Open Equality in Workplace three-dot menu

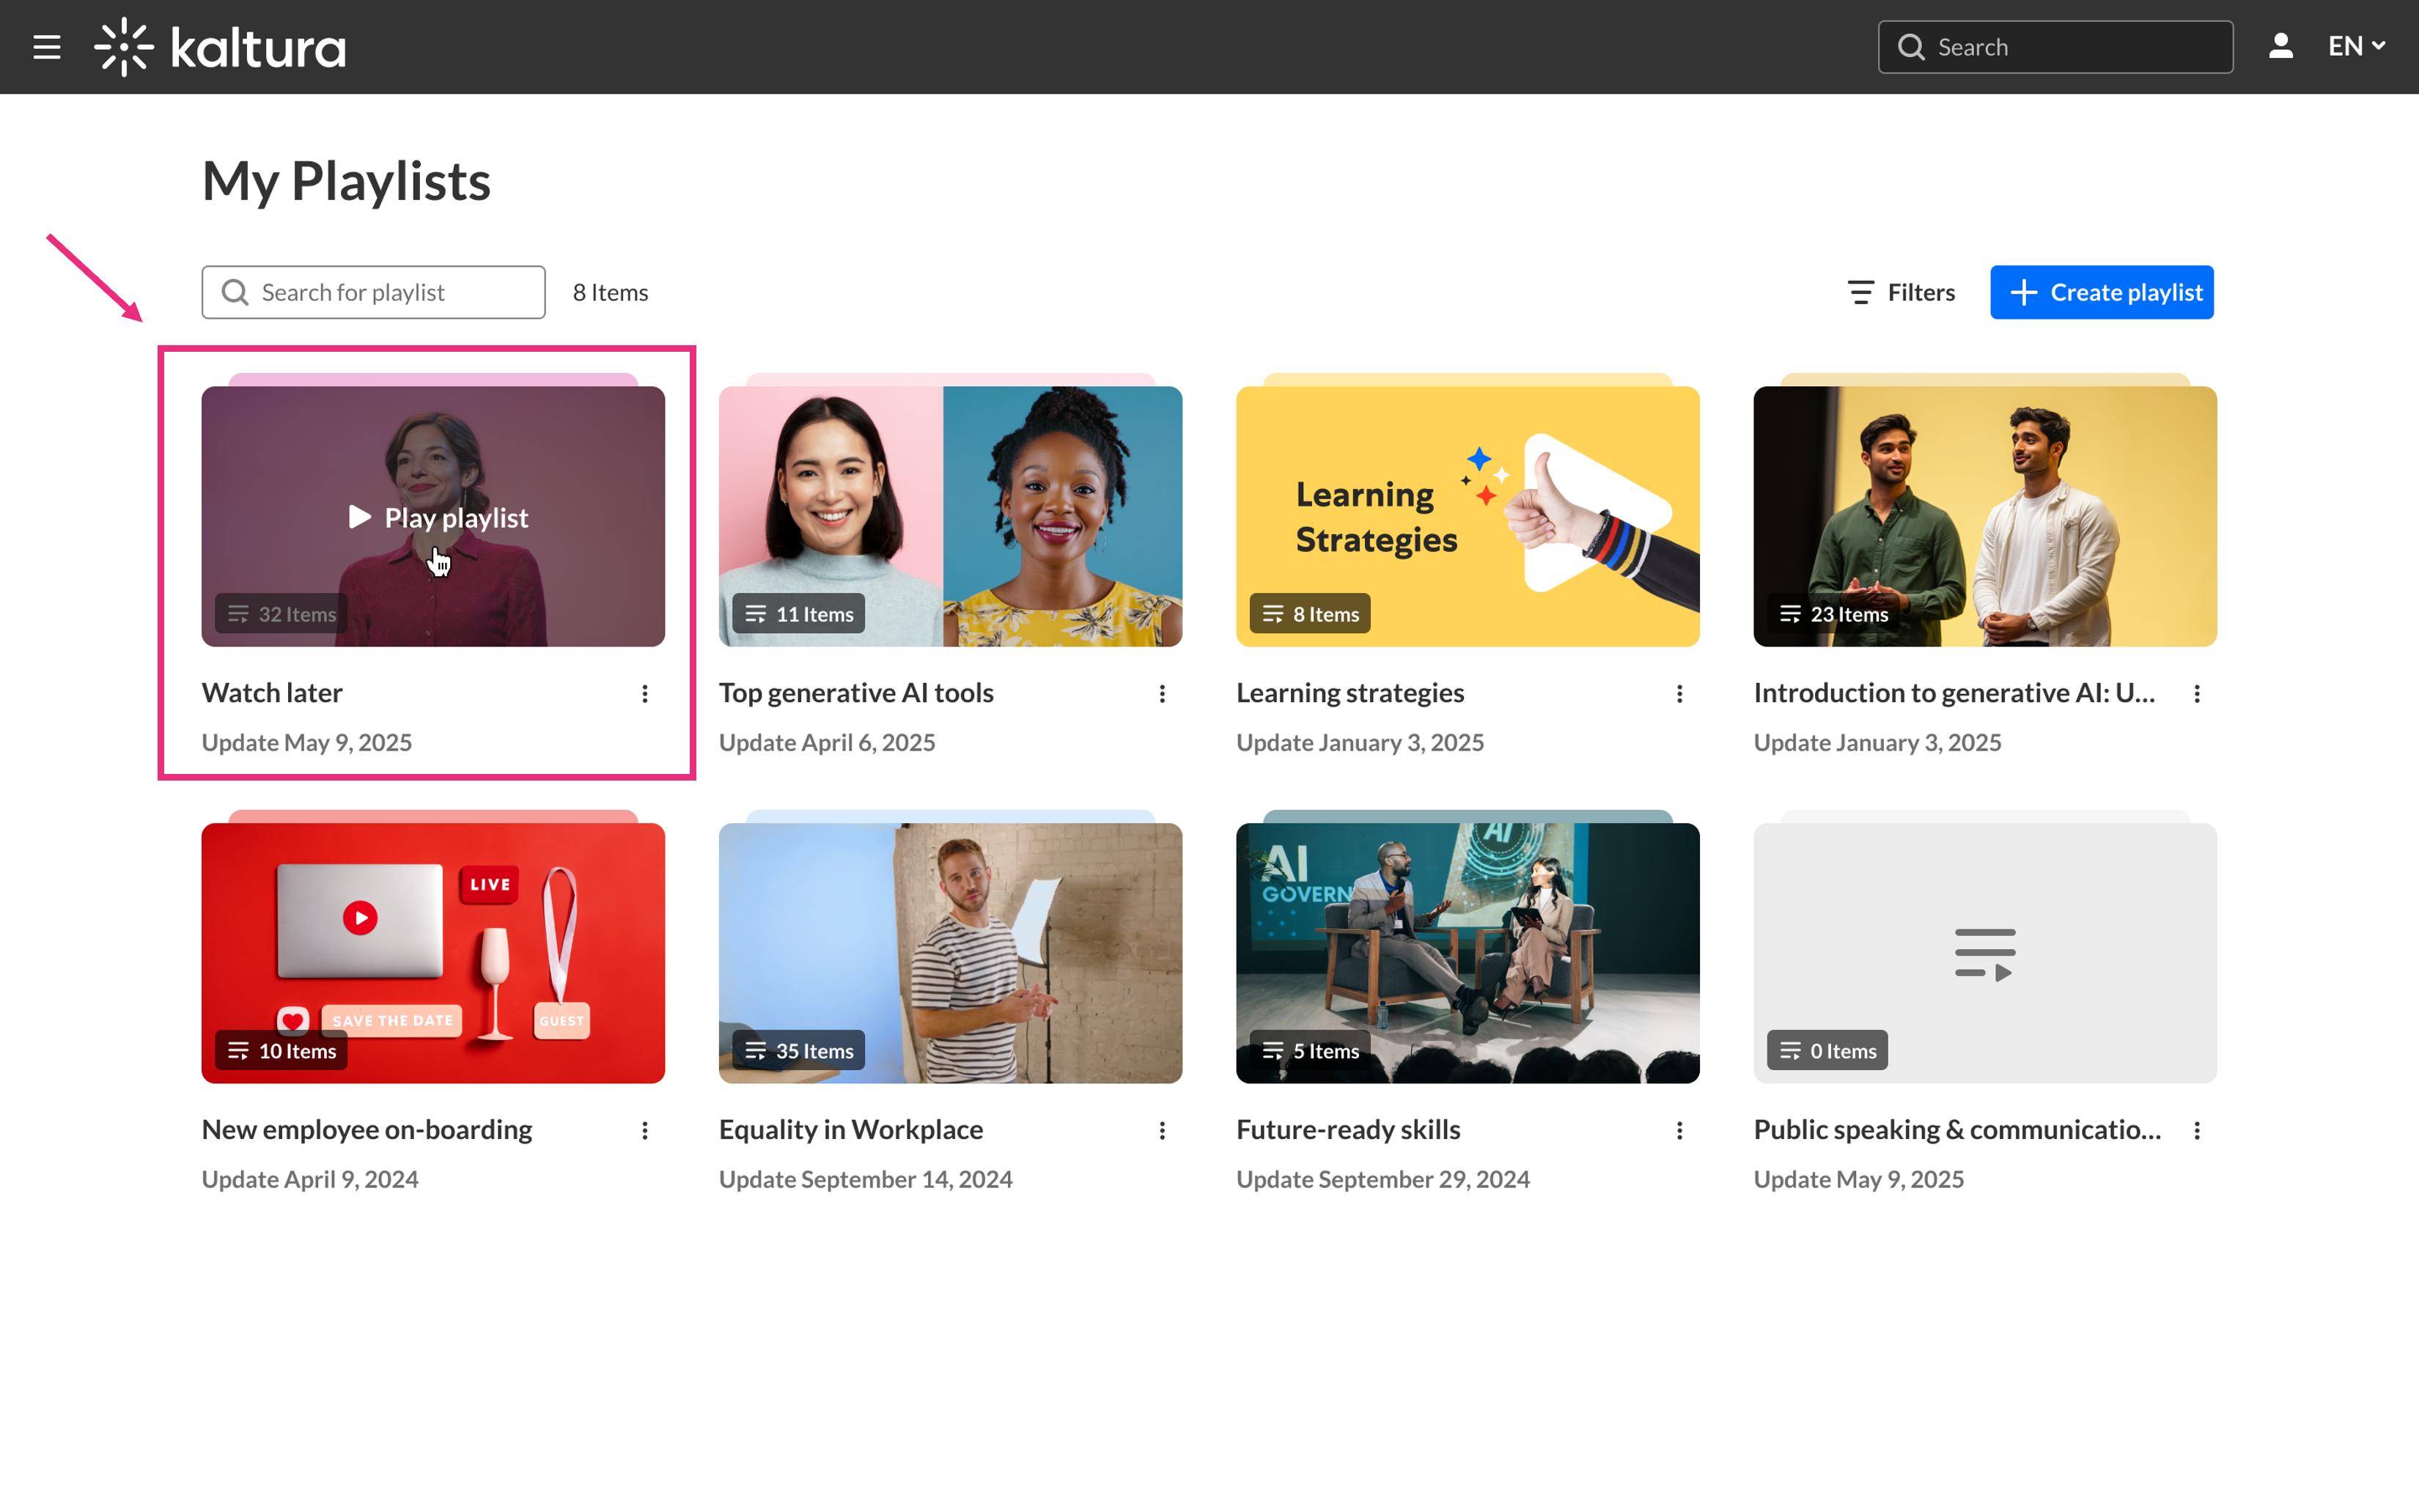(1162, 1131)
